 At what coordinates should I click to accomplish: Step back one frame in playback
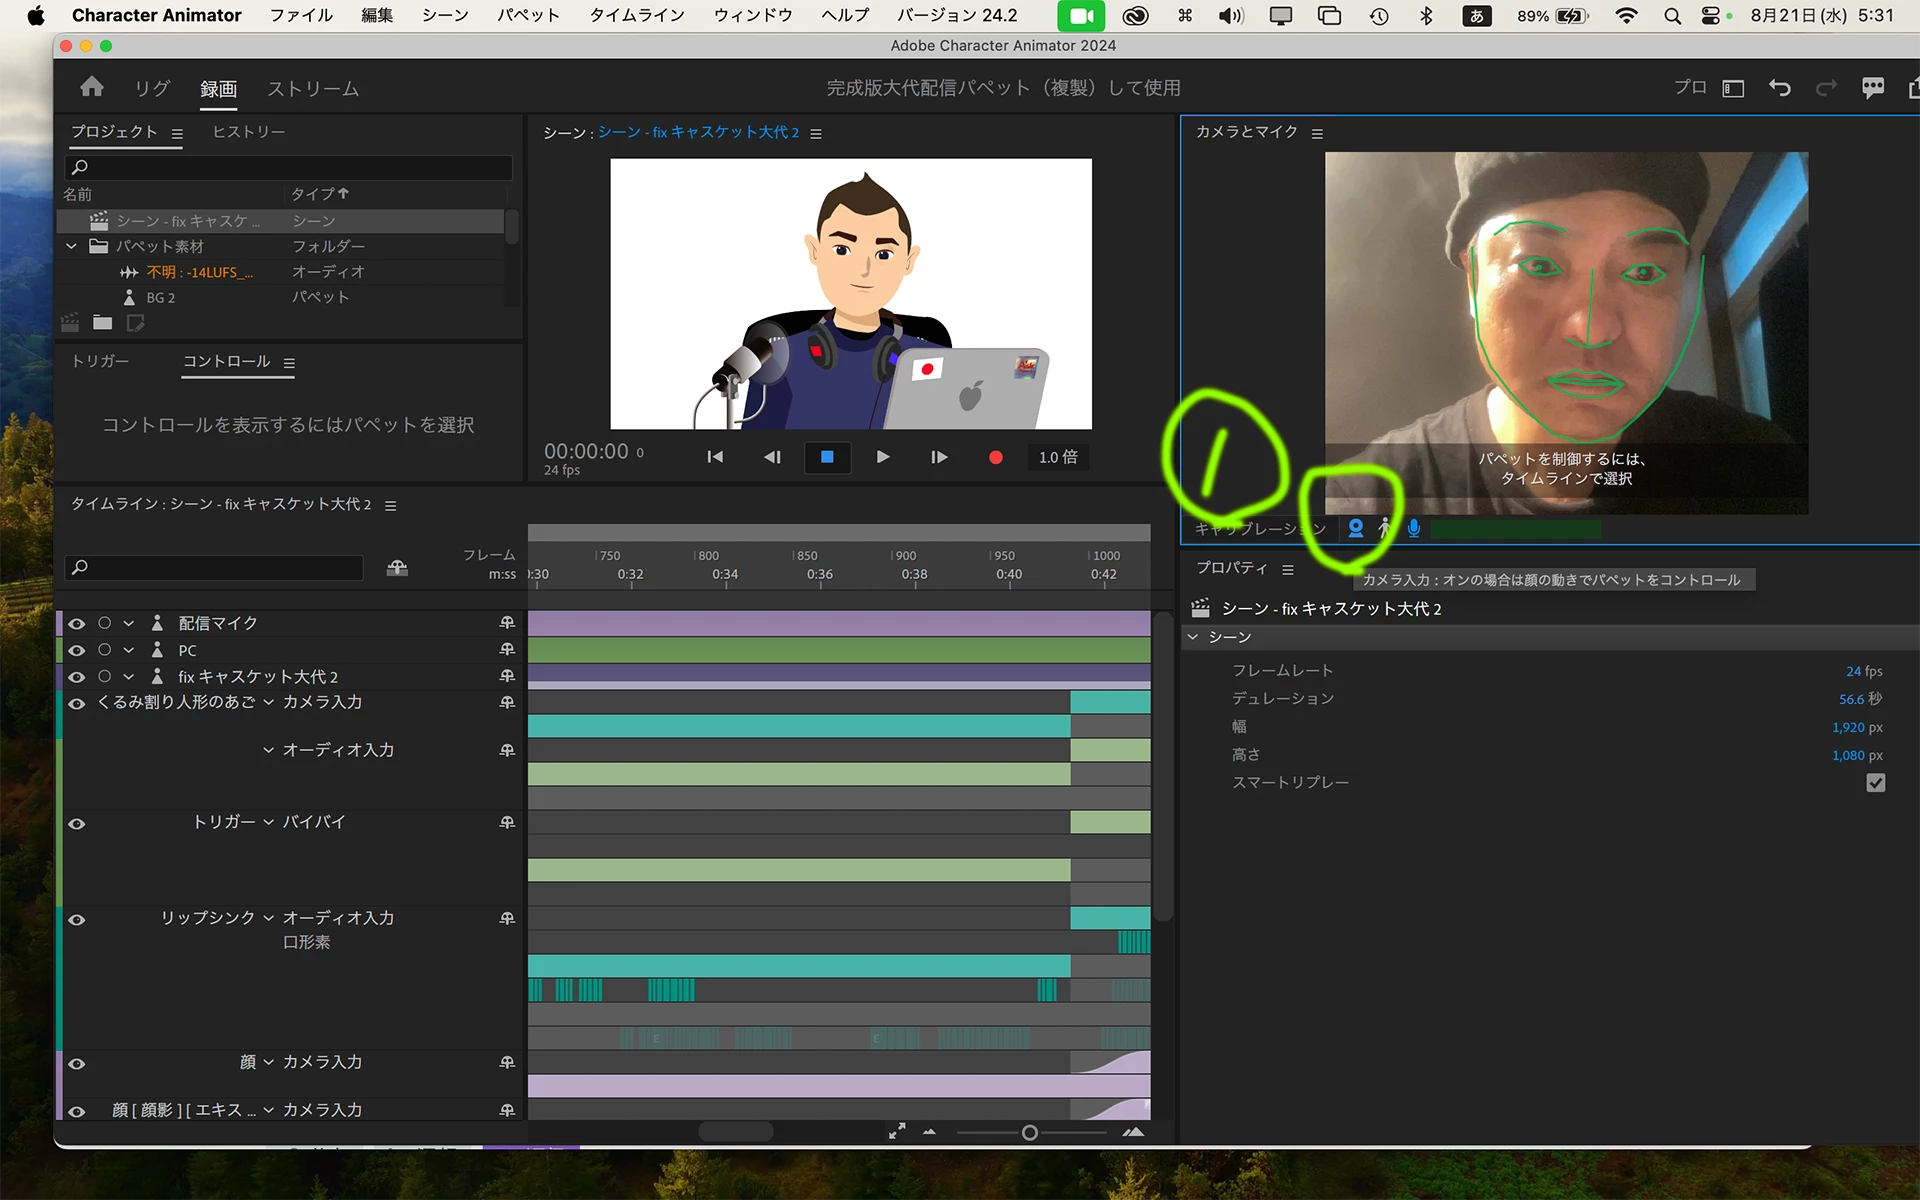tap(772, 457)
